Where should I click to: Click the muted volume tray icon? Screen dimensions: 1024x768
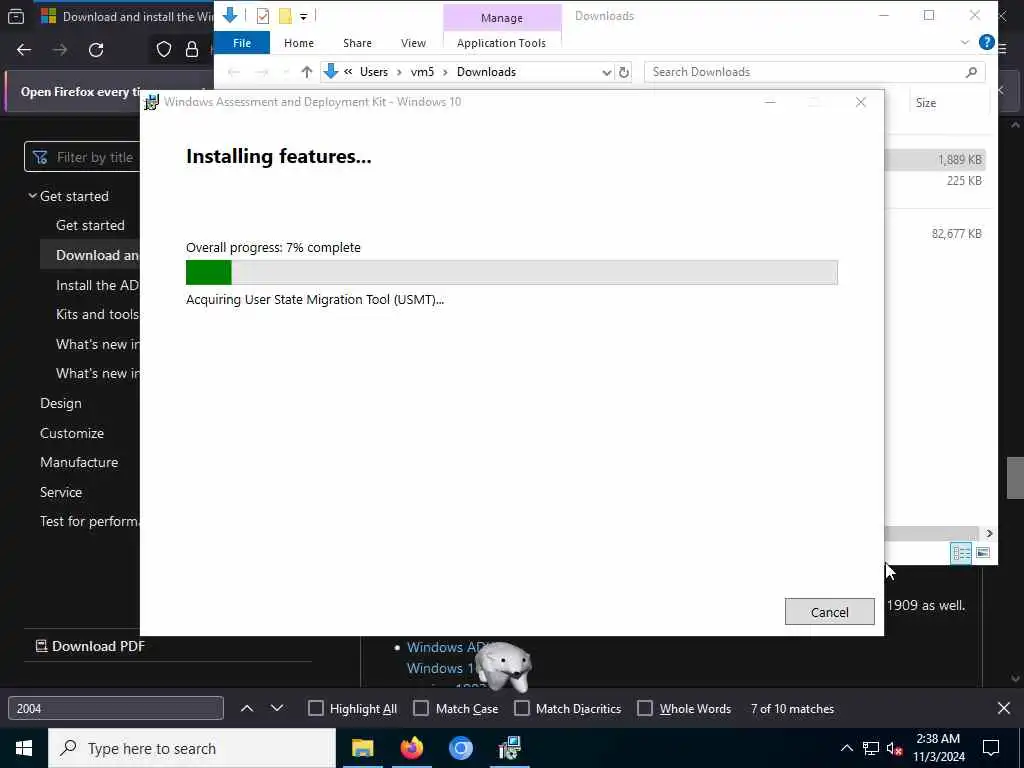(x=894, y=748)
